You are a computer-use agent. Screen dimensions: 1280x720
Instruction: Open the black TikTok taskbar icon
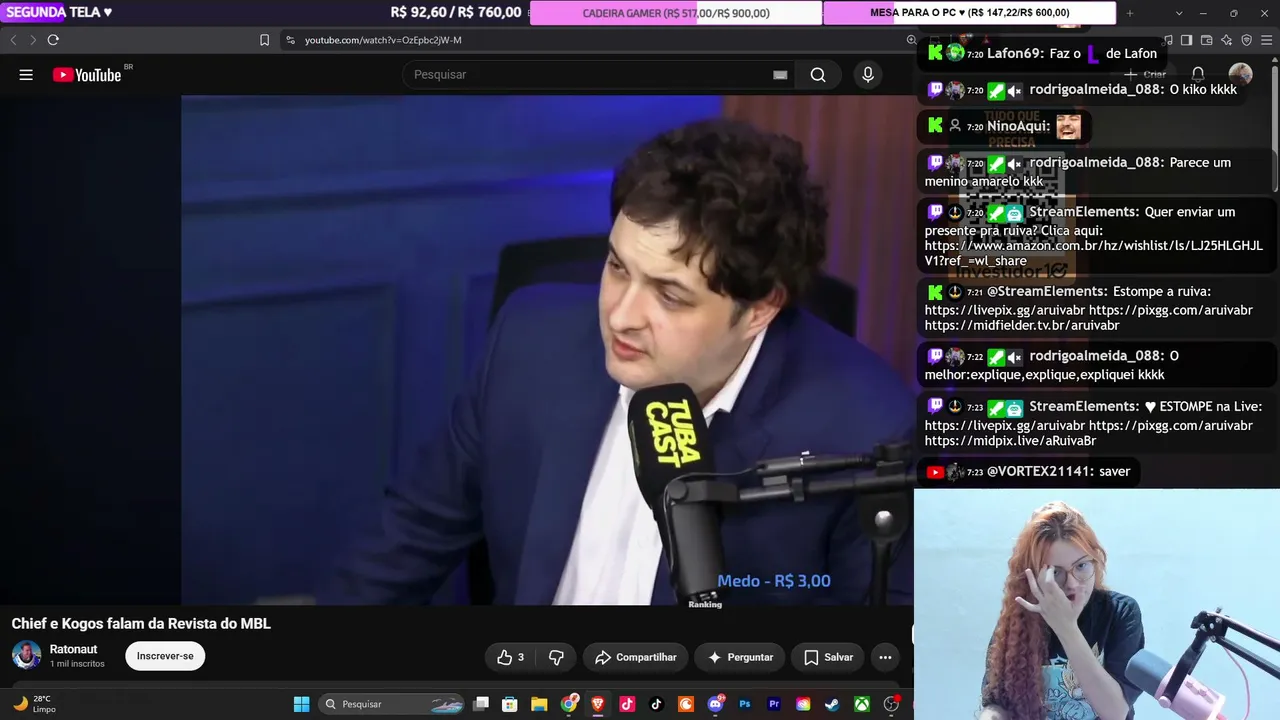pyautogui.click(x=656, y=704)
